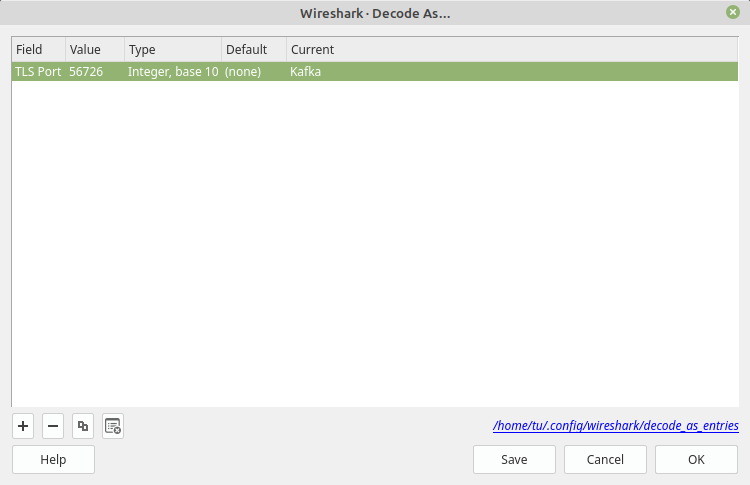The height and width of the screenshot is (485, 750).
Task: Select the TLS Port field cell
Action: pyautogui.click(x=38, y=72)
